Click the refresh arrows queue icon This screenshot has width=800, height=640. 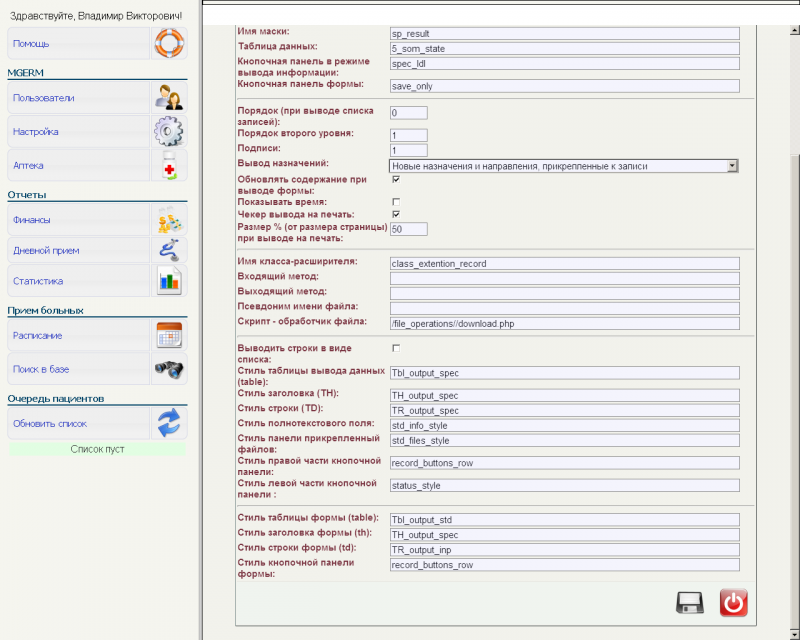click(169, 423)
